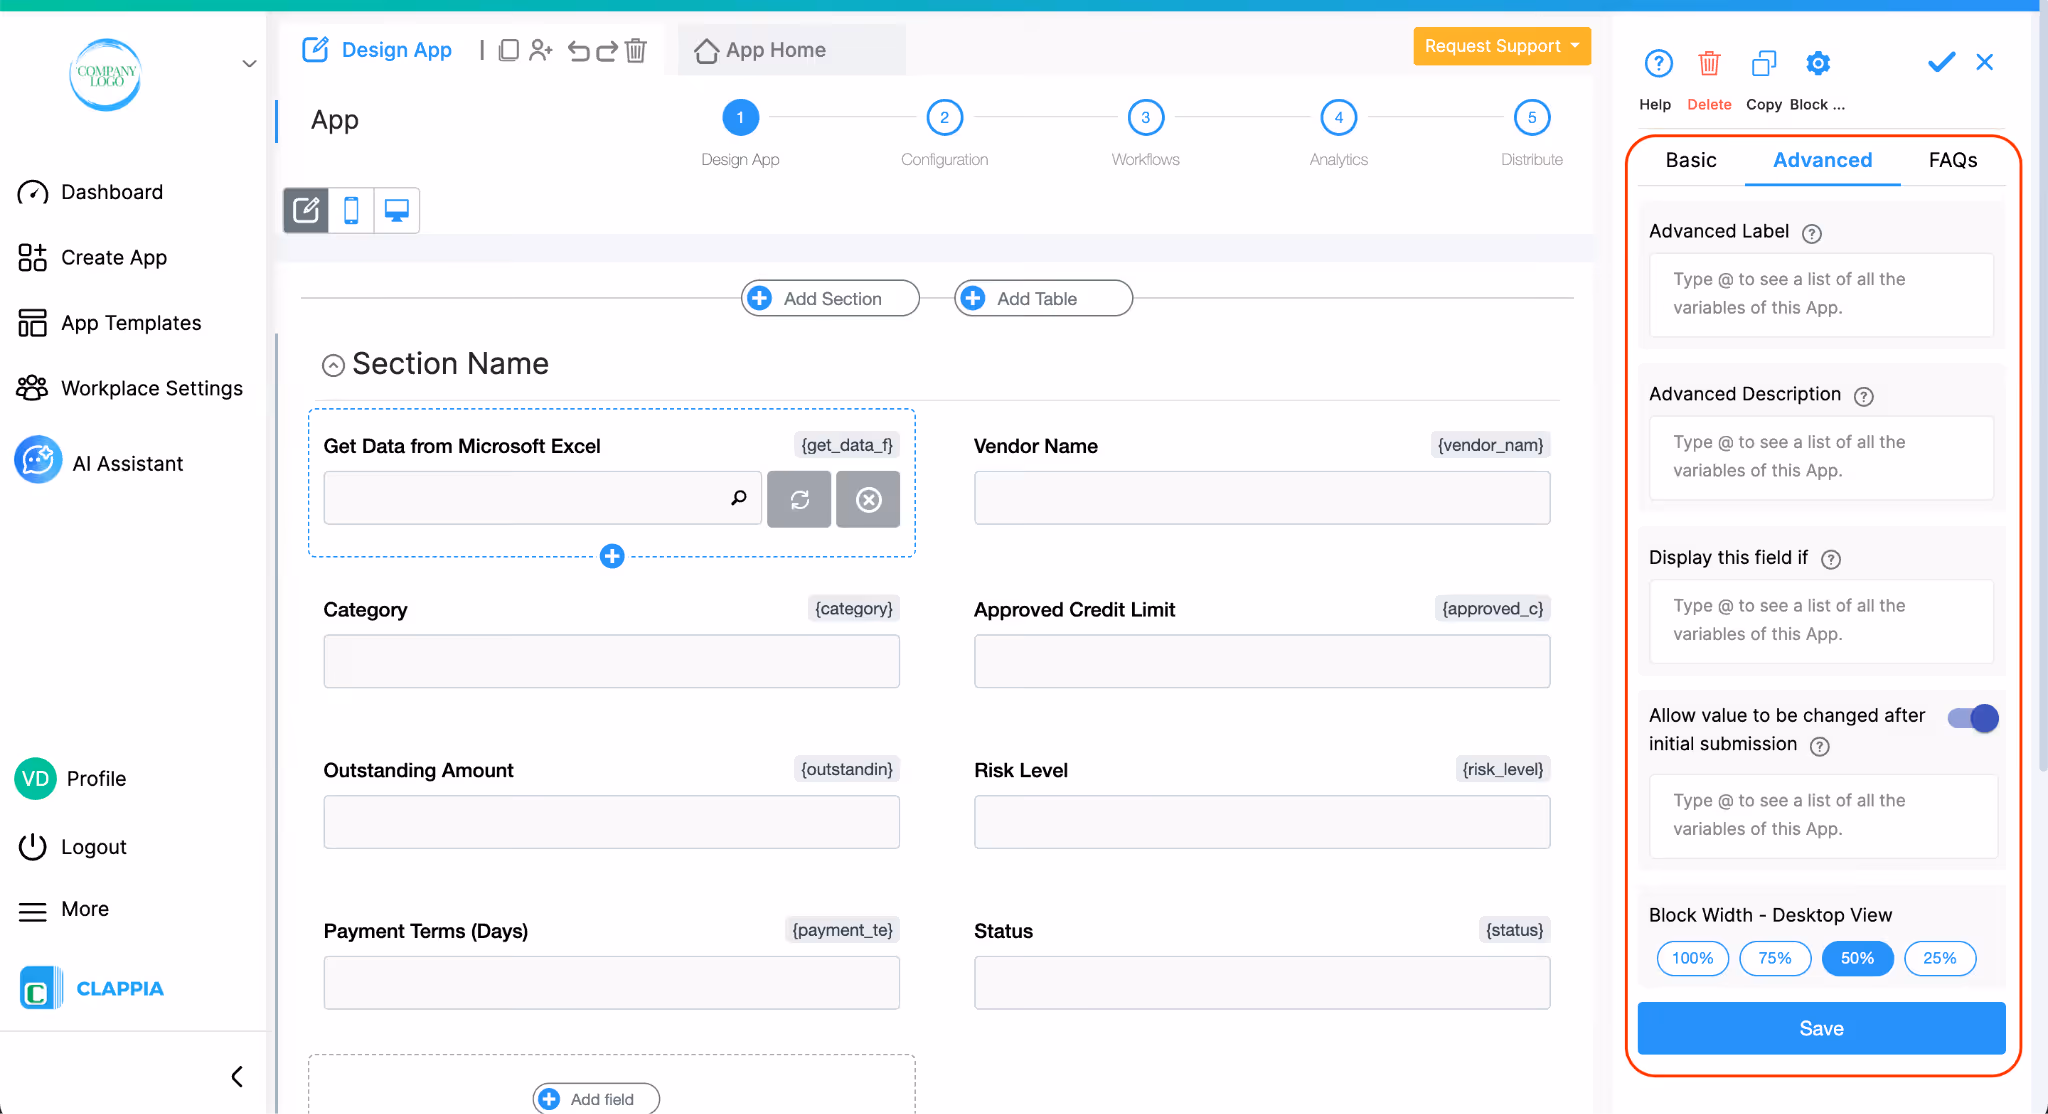Switch to the Advanced tab
Screen dimensions: 2048x1114
[x=1822, y=160]
